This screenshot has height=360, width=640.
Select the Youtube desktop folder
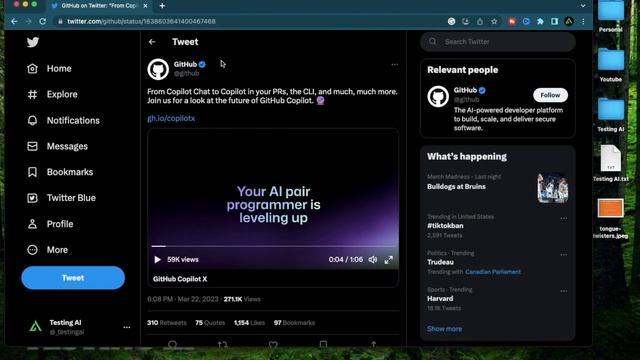coord(611,65)
